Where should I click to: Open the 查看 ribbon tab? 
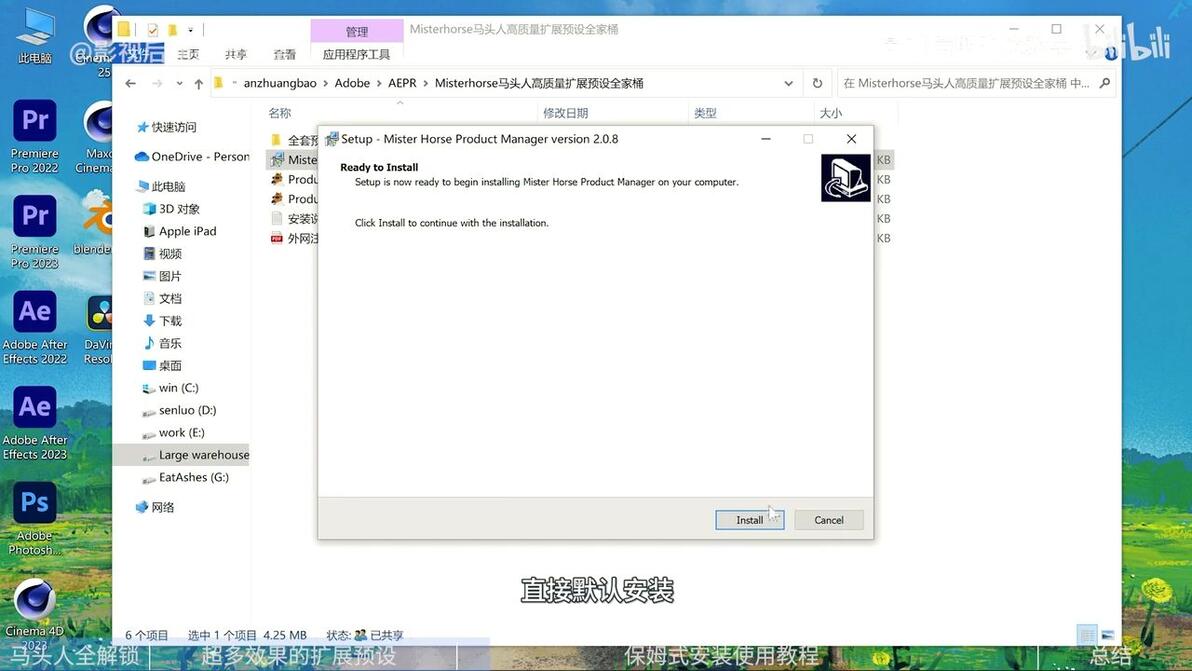pyautogui.click(x=284, y=54)
